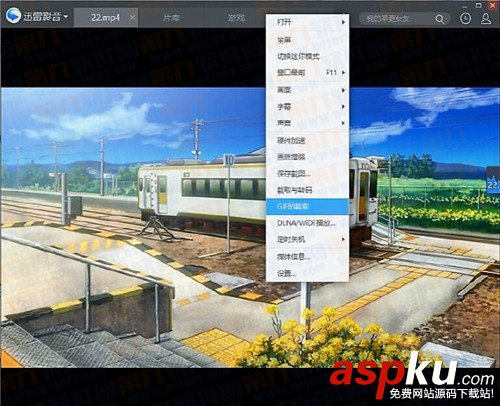The height and width of the screenshot is (406, 500).
Task: Toggle 硬件加速 hardware acceleration
Action: coord(307,141)
